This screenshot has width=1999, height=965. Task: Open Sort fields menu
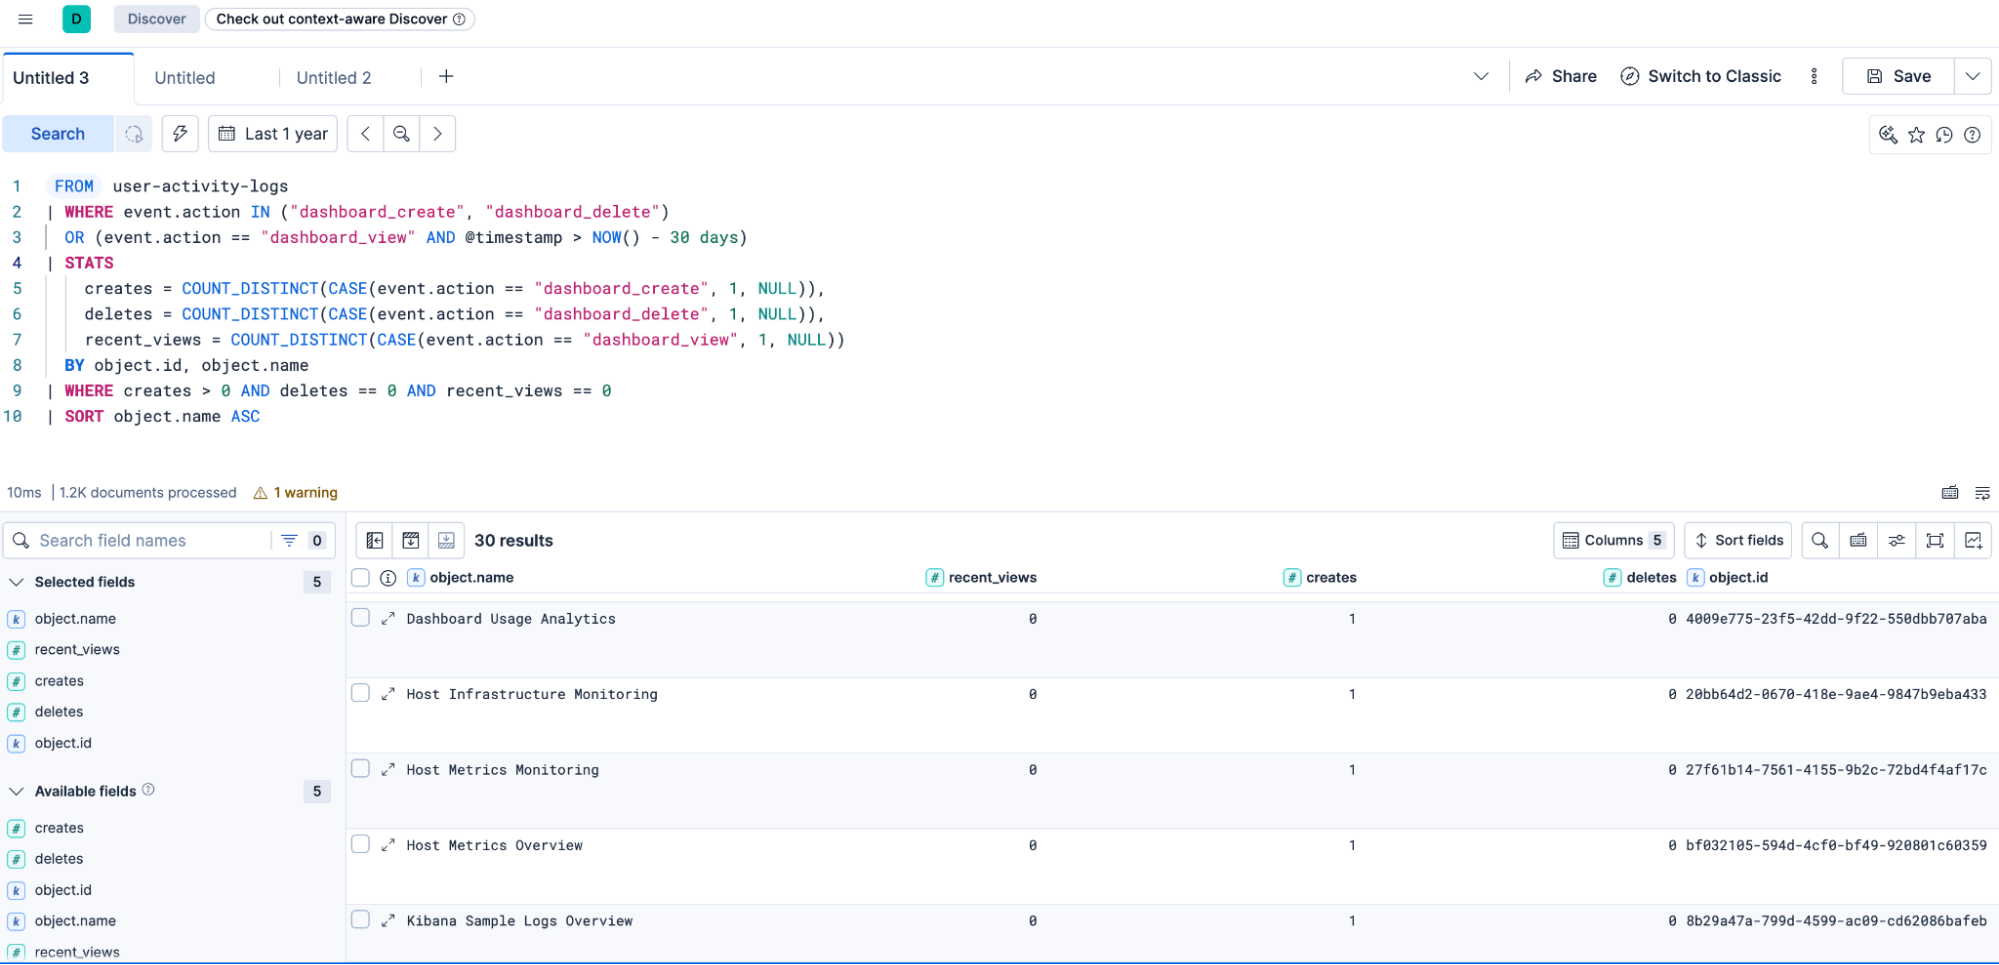pyautogui.click(x=1738, y=541)
